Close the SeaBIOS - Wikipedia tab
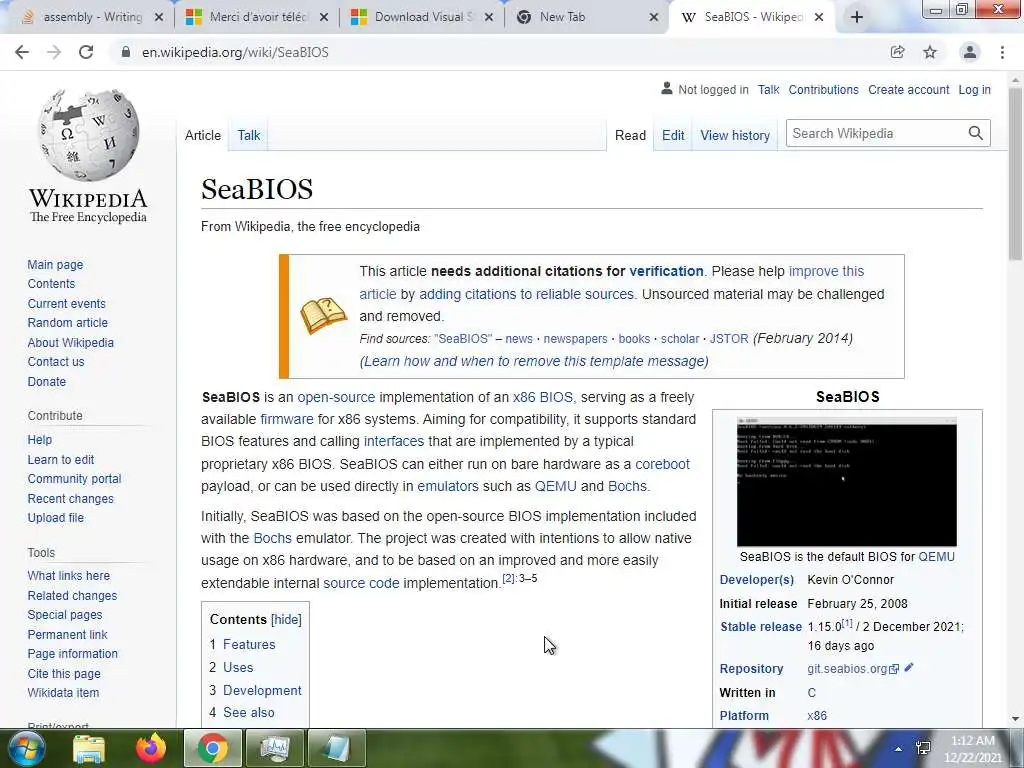The image size is (1024, 768). click(819, 18)
